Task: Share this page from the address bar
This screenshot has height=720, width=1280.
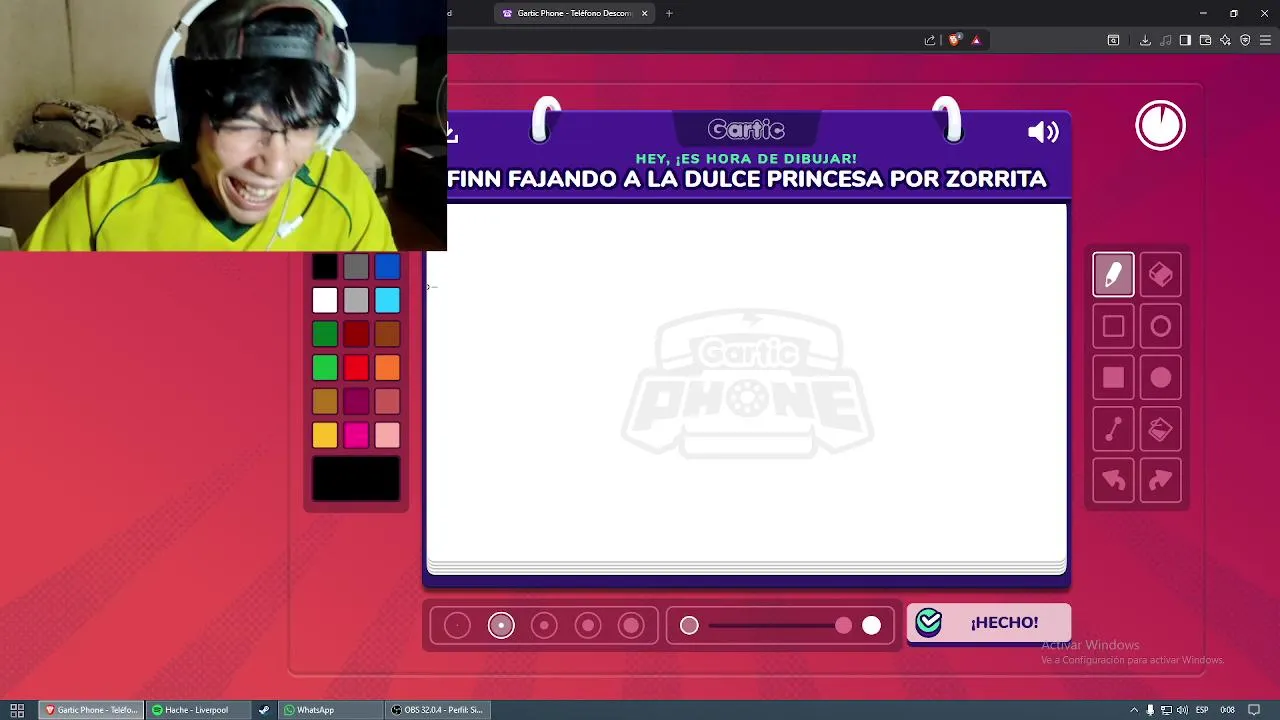Action: pyautogui.click(x=930, y=40)
